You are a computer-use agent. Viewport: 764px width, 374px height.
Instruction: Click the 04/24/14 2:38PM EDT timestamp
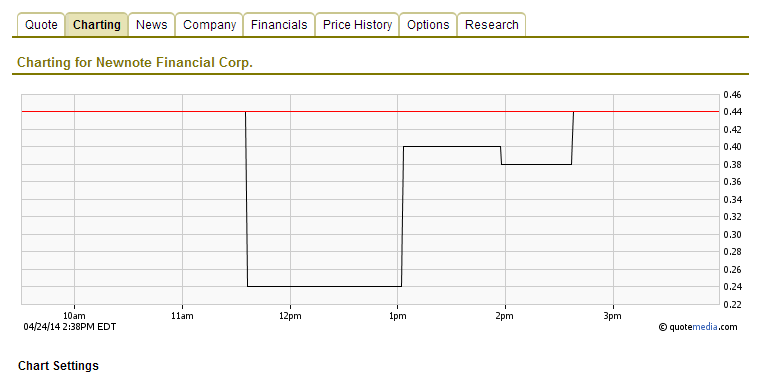pyautogui.click(x=70, y=326)
